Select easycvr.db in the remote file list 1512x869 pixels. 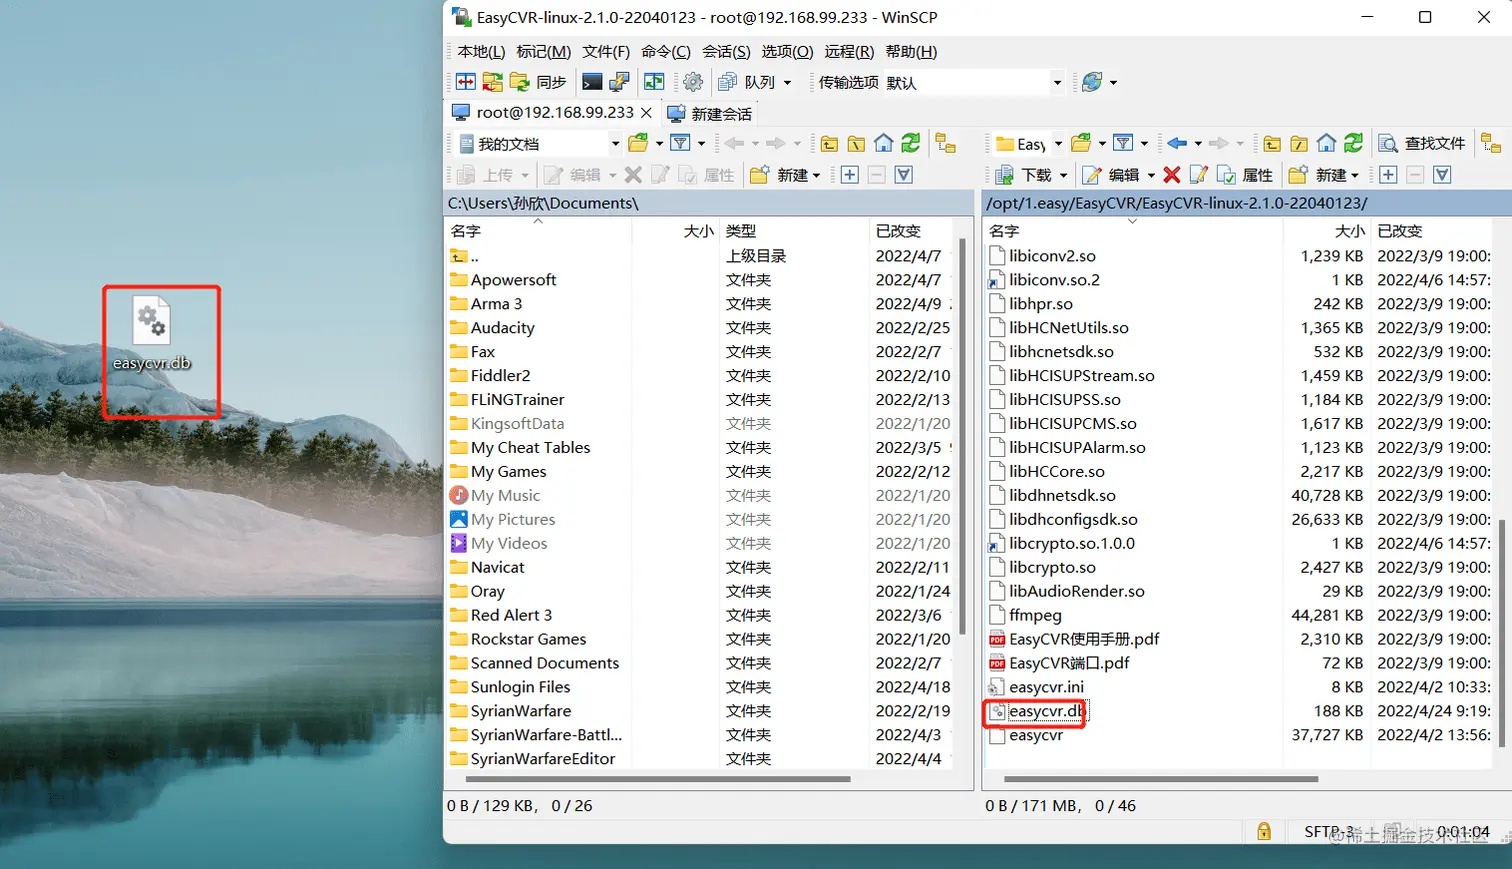point(1045,711)
